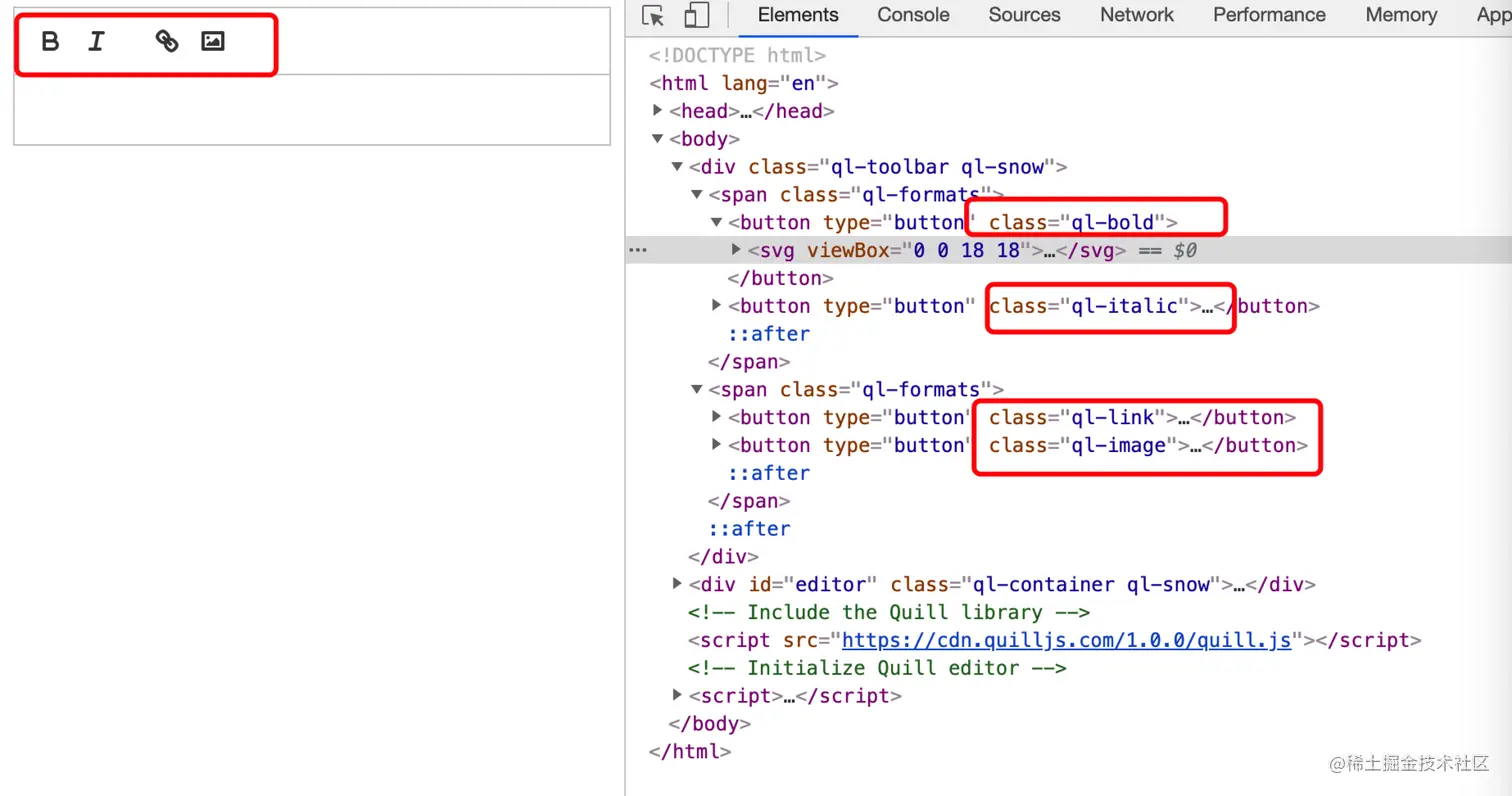Click inside the Quill editor text area
1512x796 pixels.
pos(312,110)
